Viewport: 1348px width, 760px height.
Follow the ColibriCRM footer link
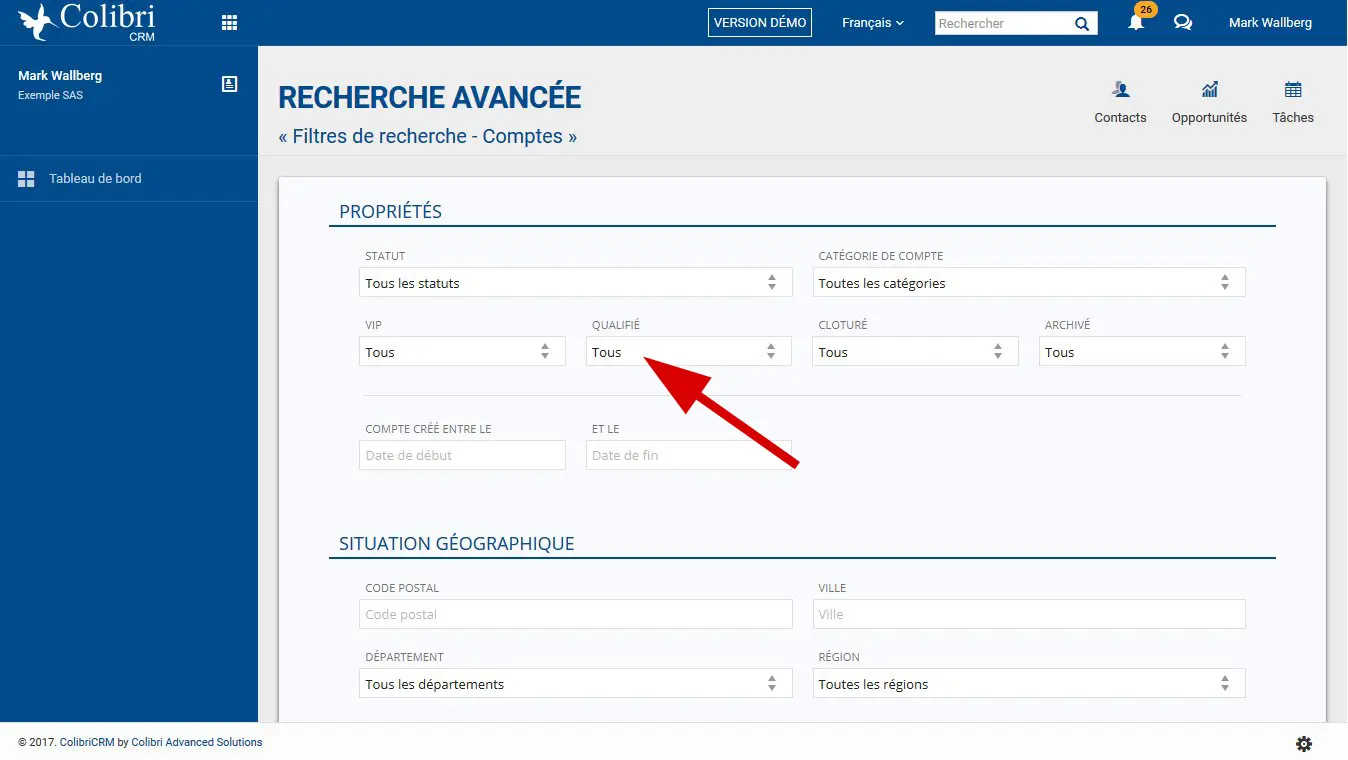pyautogui.click(x=87, y=742)
